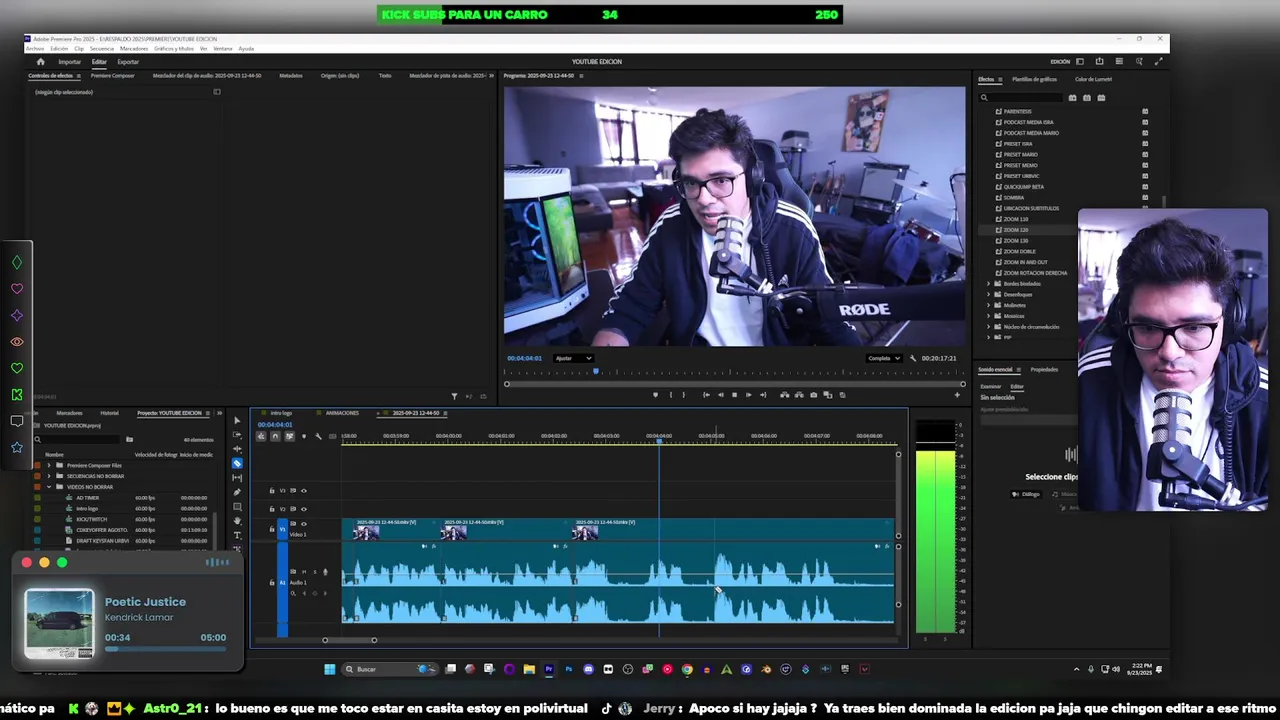Toggle linked selection in timeline
This screenshot has width=1280, height=720.
pyautogui.click(x=290, y=436)
